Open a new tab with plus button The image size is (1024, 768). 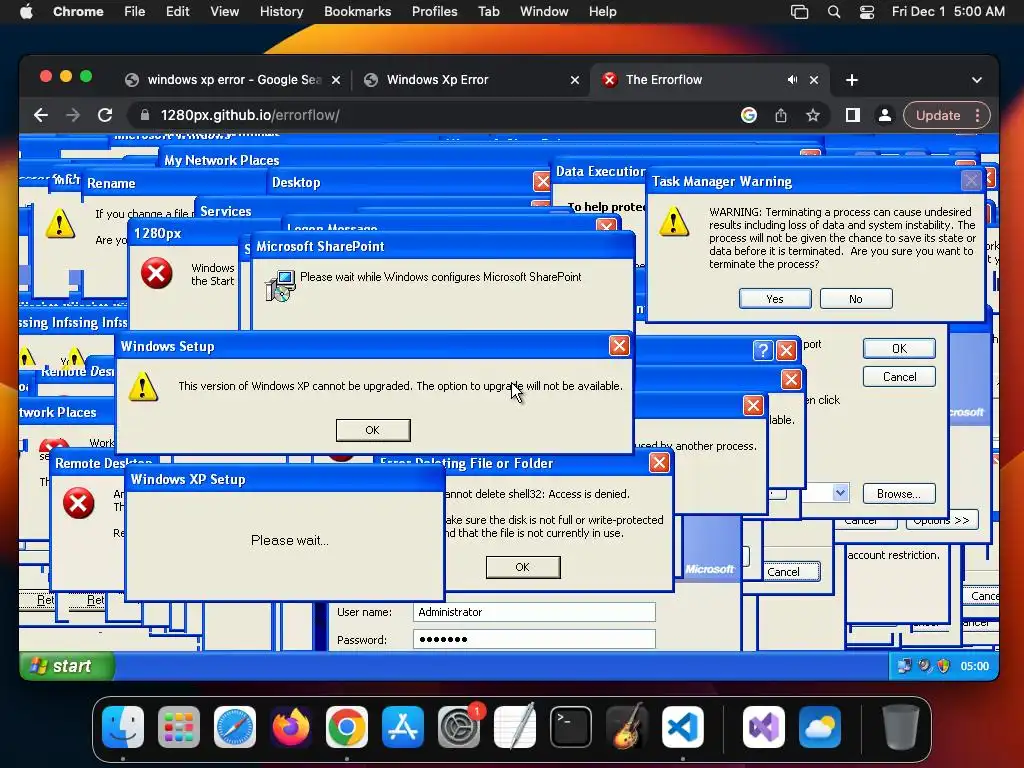[852, 80]
